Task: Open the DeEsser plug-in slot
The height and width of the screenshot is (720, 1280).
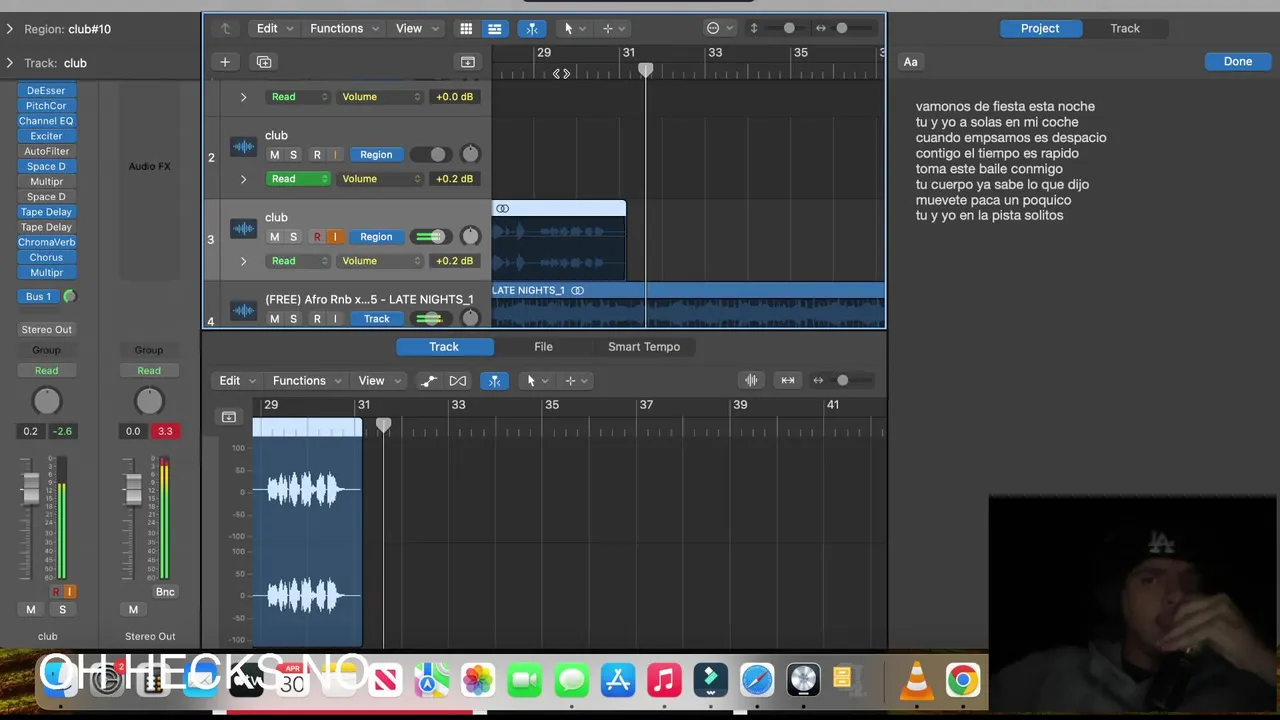Action: pyautogui.click(x=46, y=90)
